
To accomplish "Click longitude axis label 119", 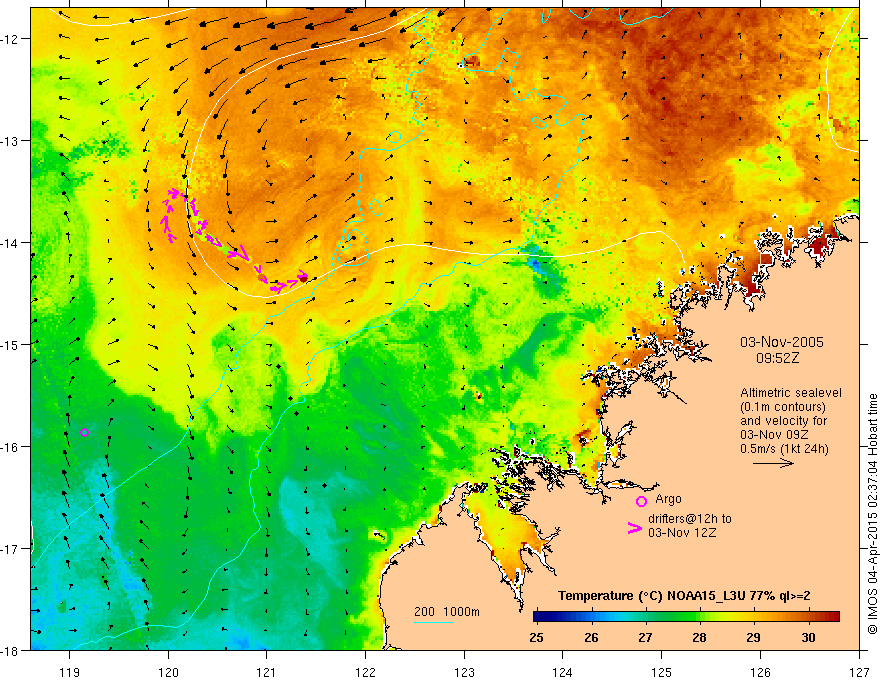I will [70, 672].
